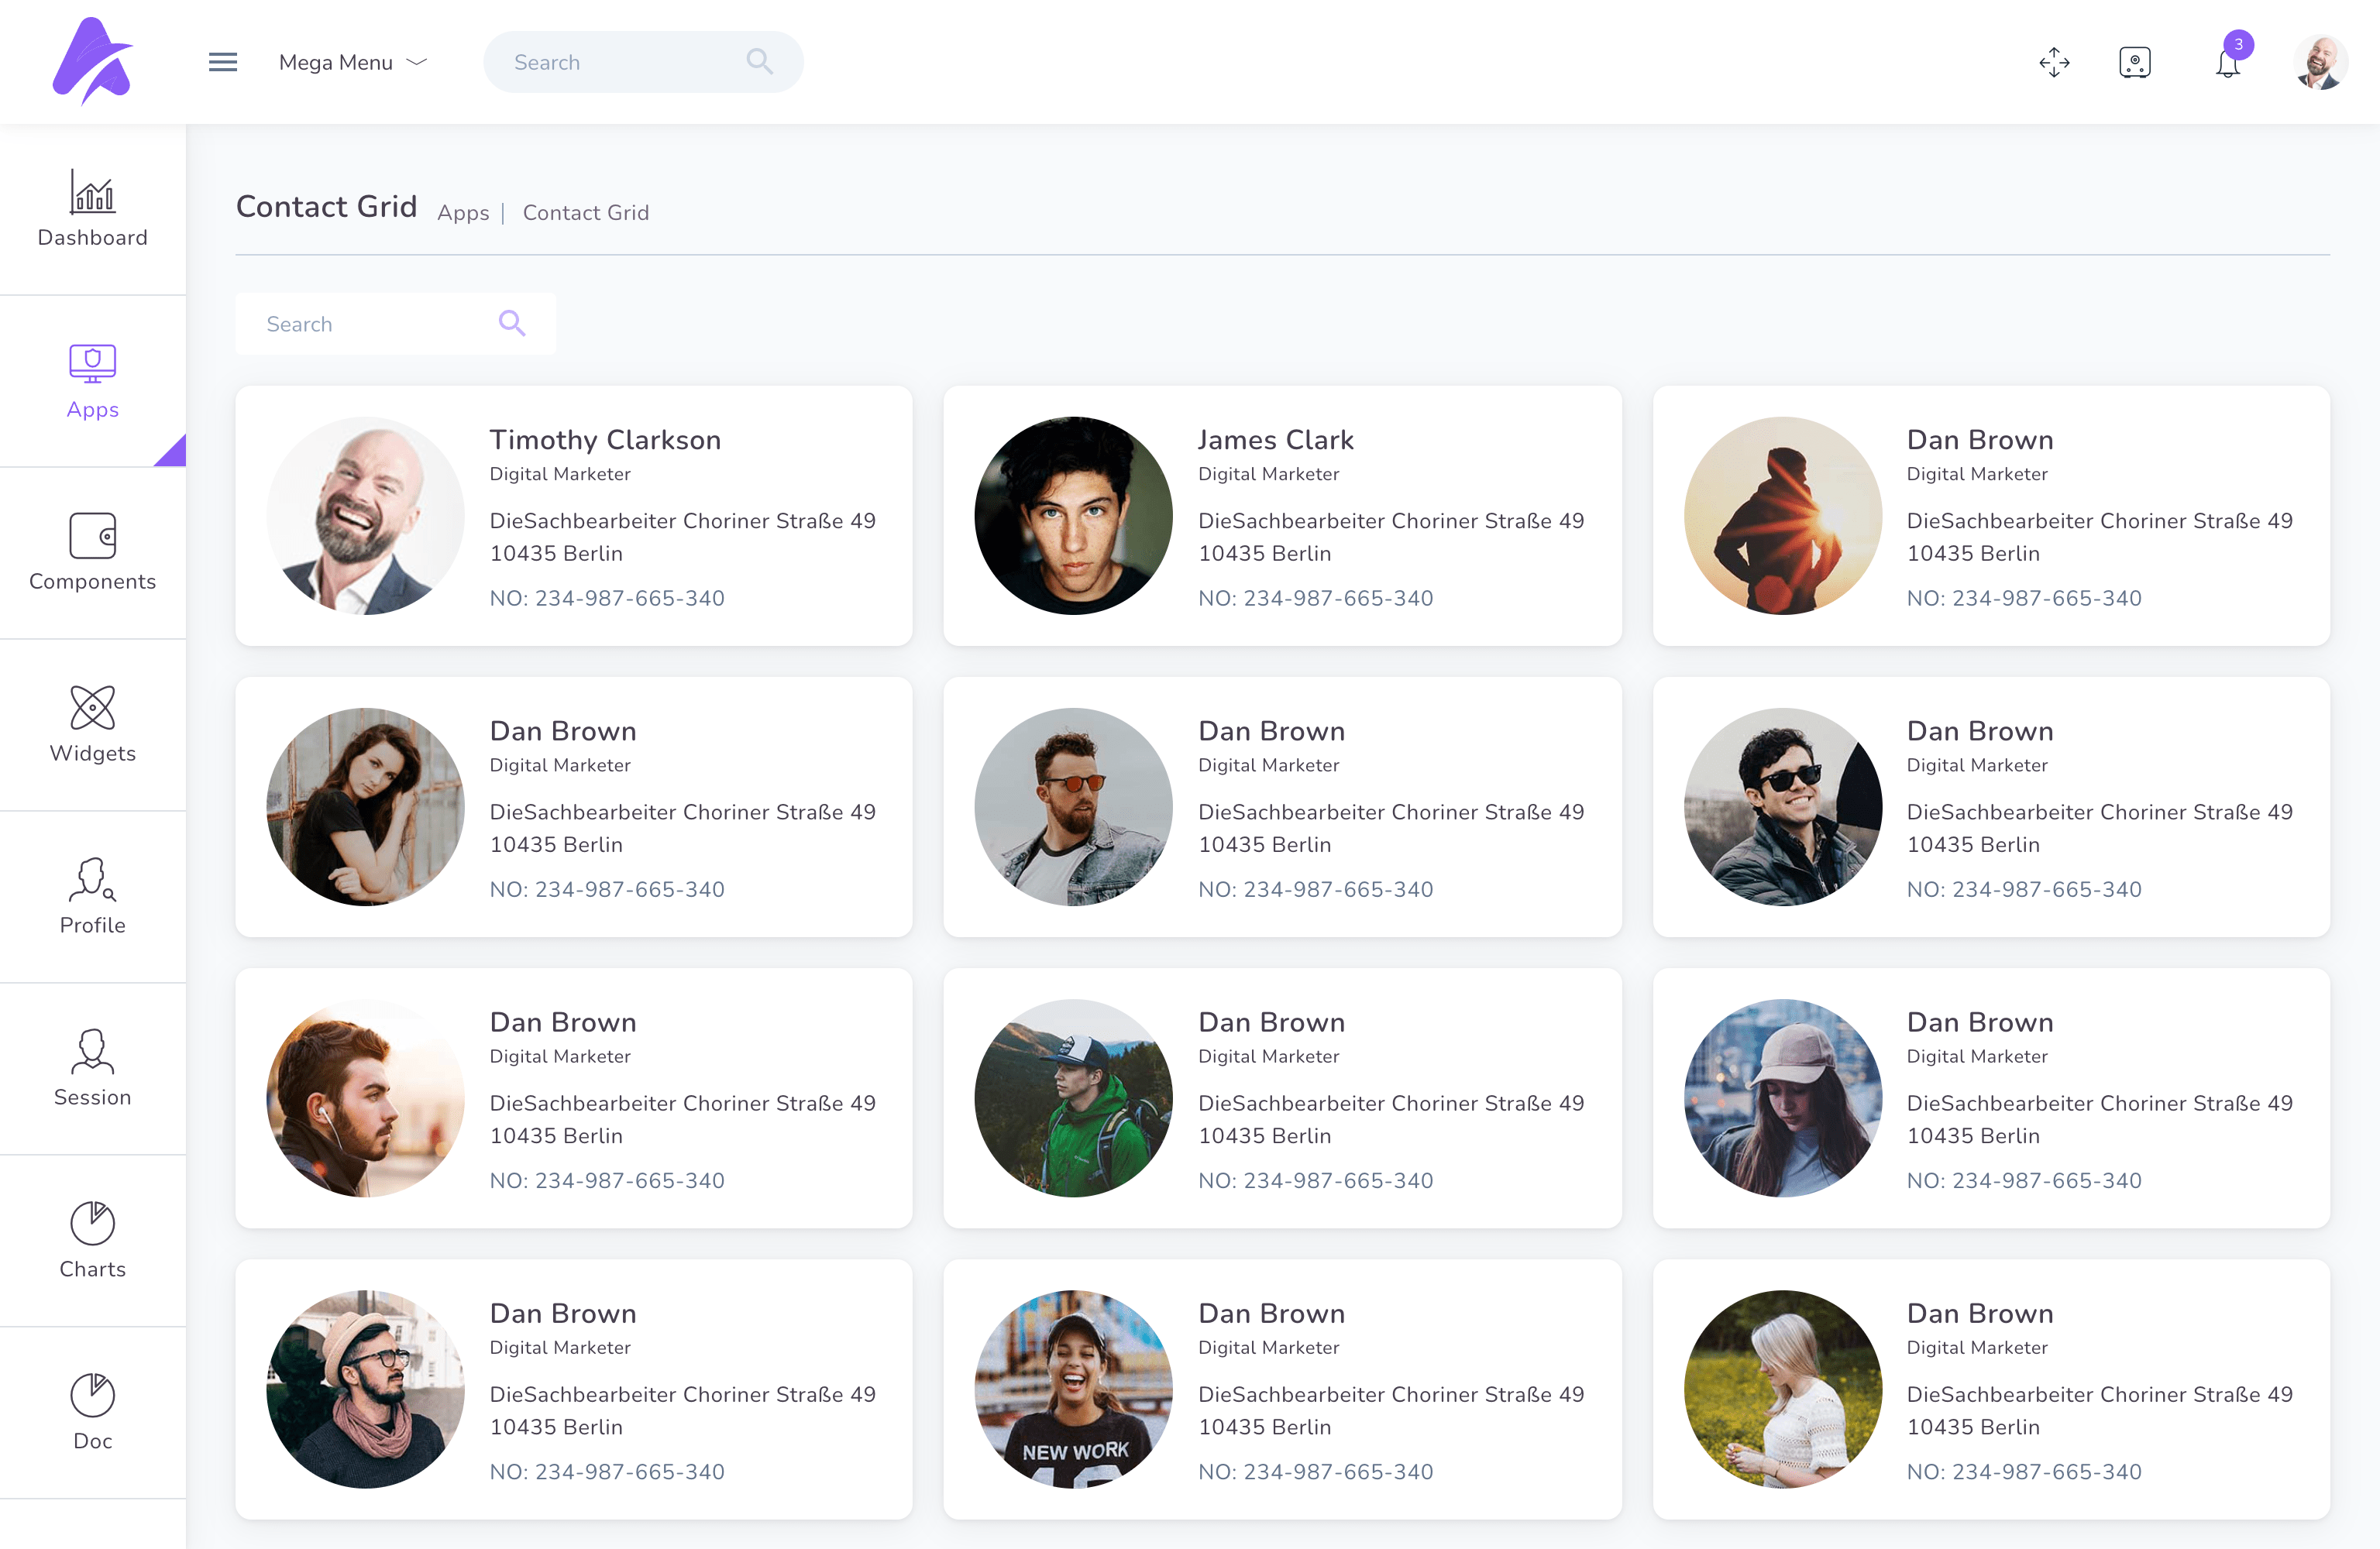The image size is (2380, 1549).
Task: Click the contact card icon in header
Action: (2134, 62)
